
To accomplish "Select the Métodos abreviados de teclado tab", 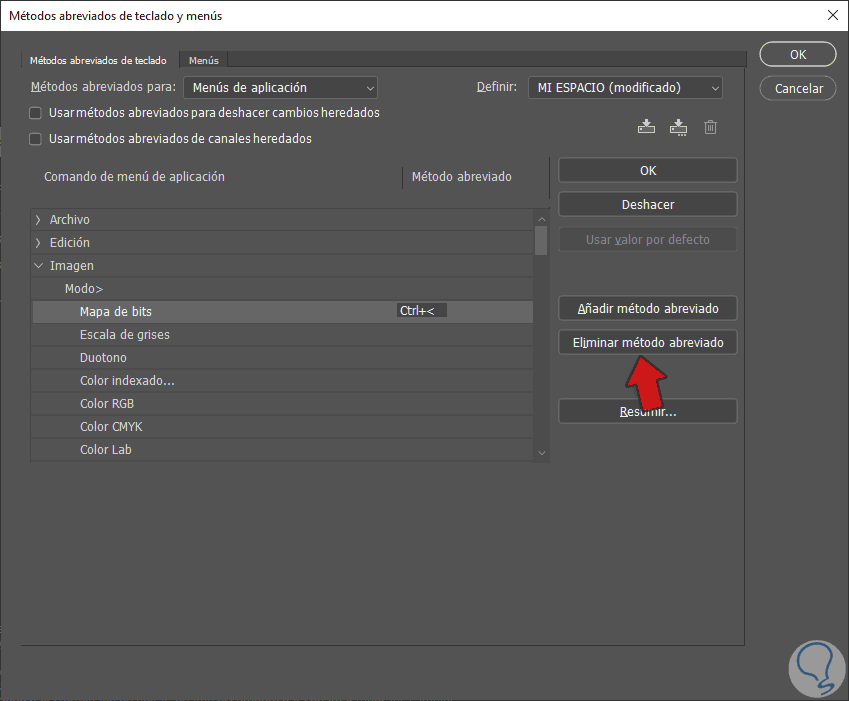I will click(x=98, y=61).
